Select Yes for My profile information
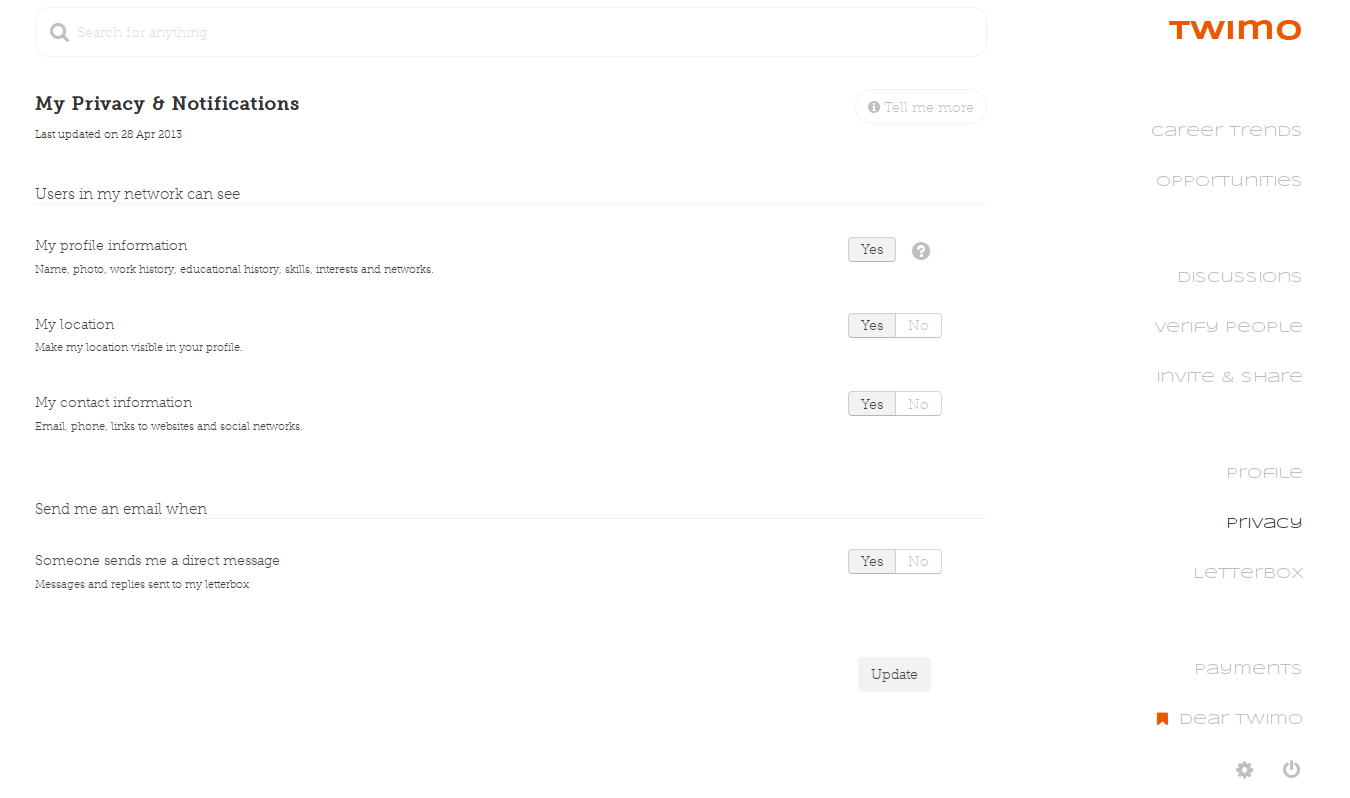Image resolution: width=1350 pixels, height=798 pixels. pos(872,250)
